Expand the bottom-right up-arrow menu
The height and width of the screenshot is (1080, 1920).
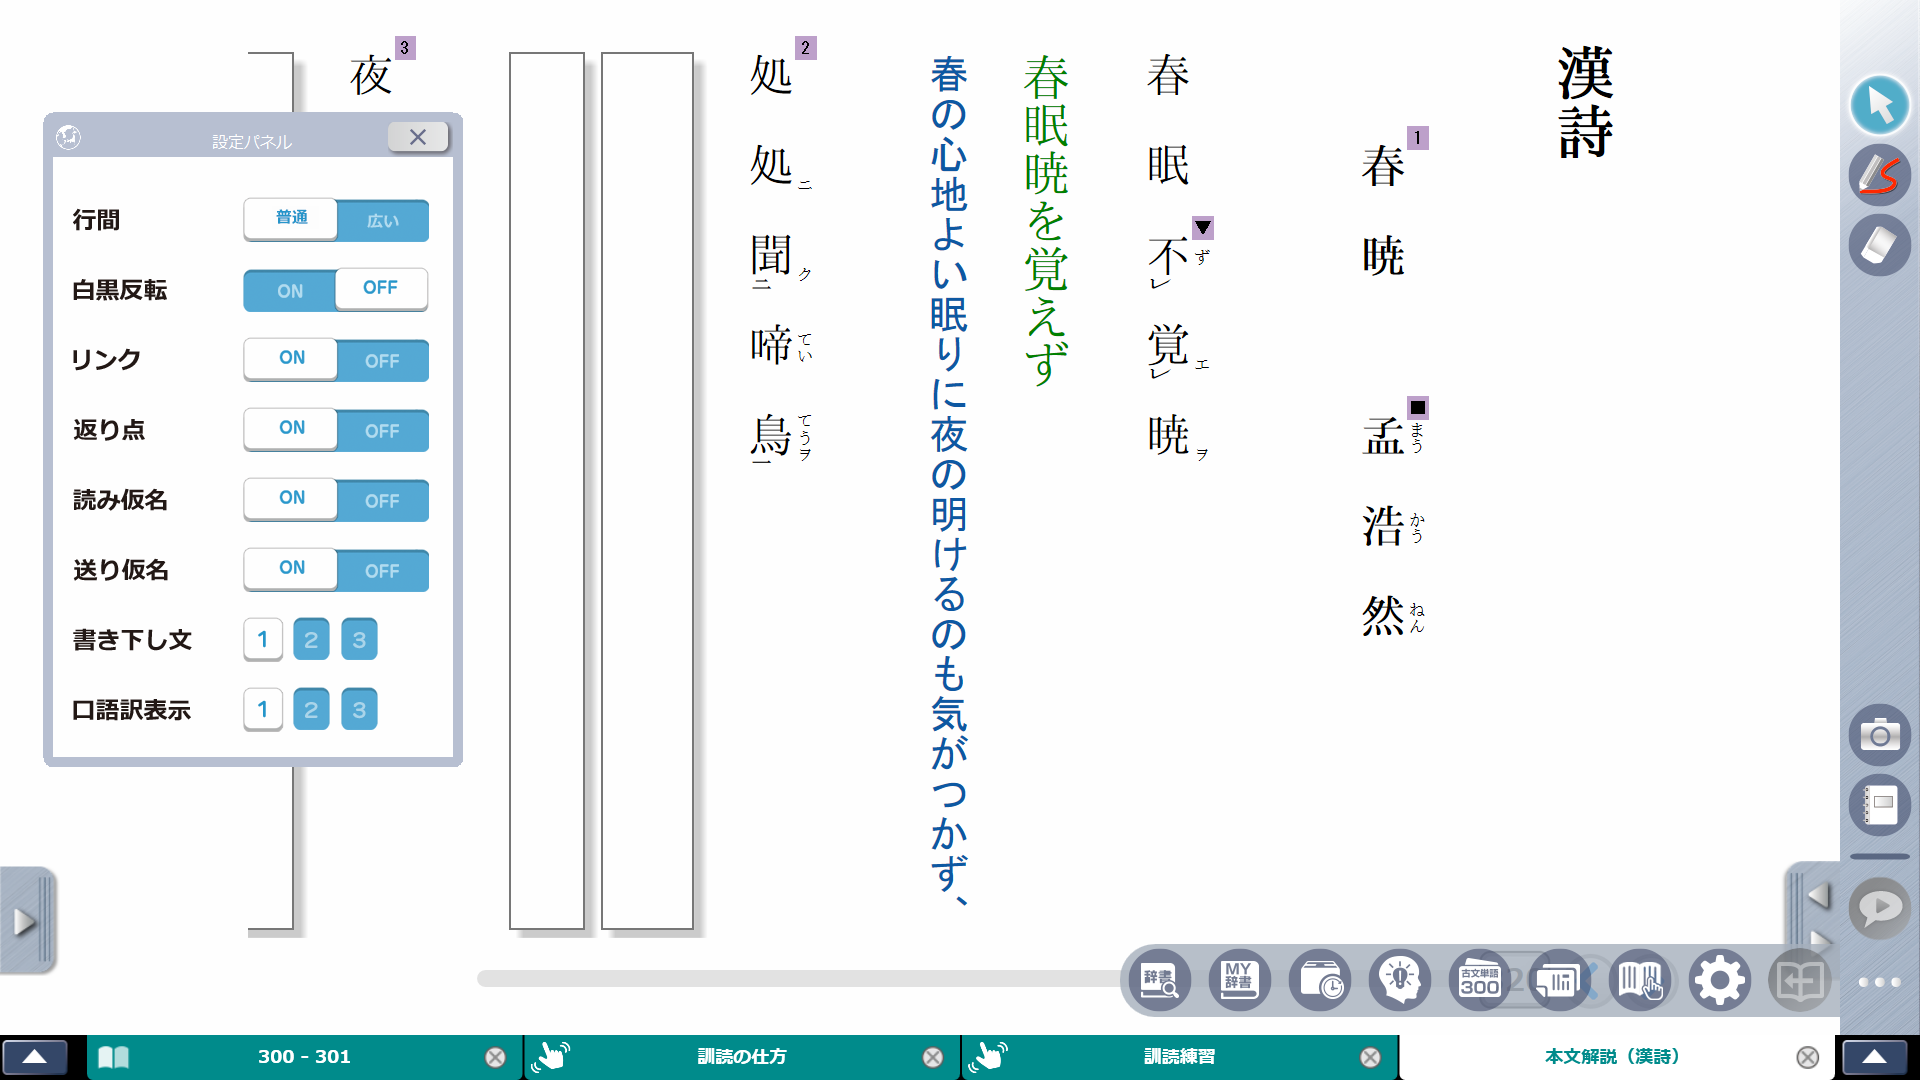point(1874,1057)
